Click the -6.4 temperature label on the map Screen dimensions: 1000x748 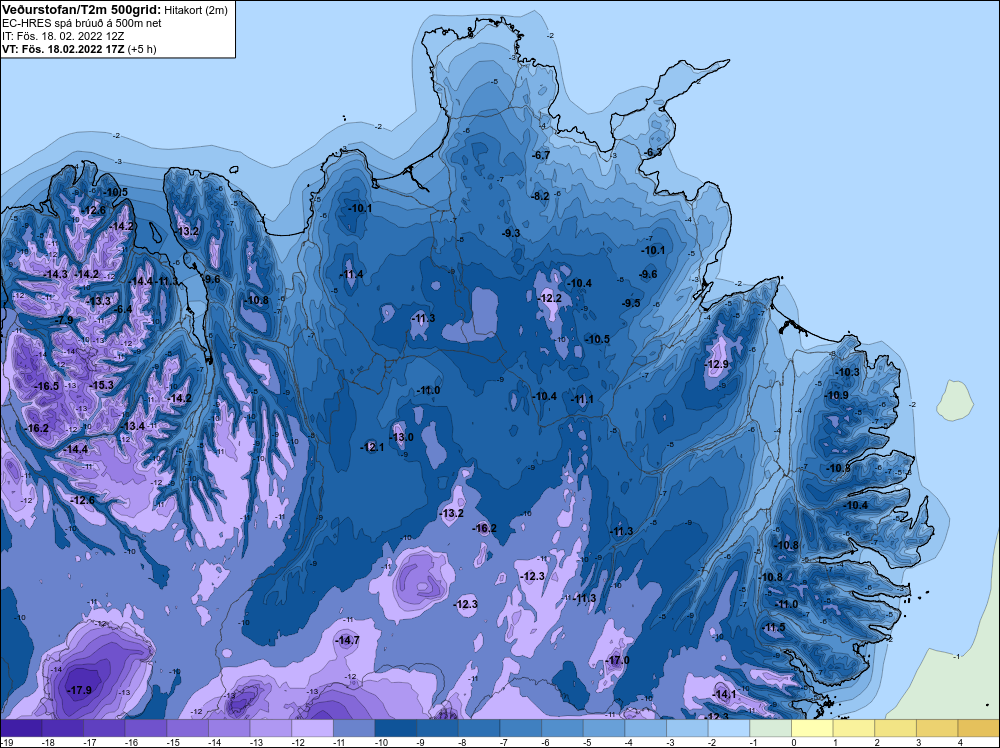pos(122,309)
